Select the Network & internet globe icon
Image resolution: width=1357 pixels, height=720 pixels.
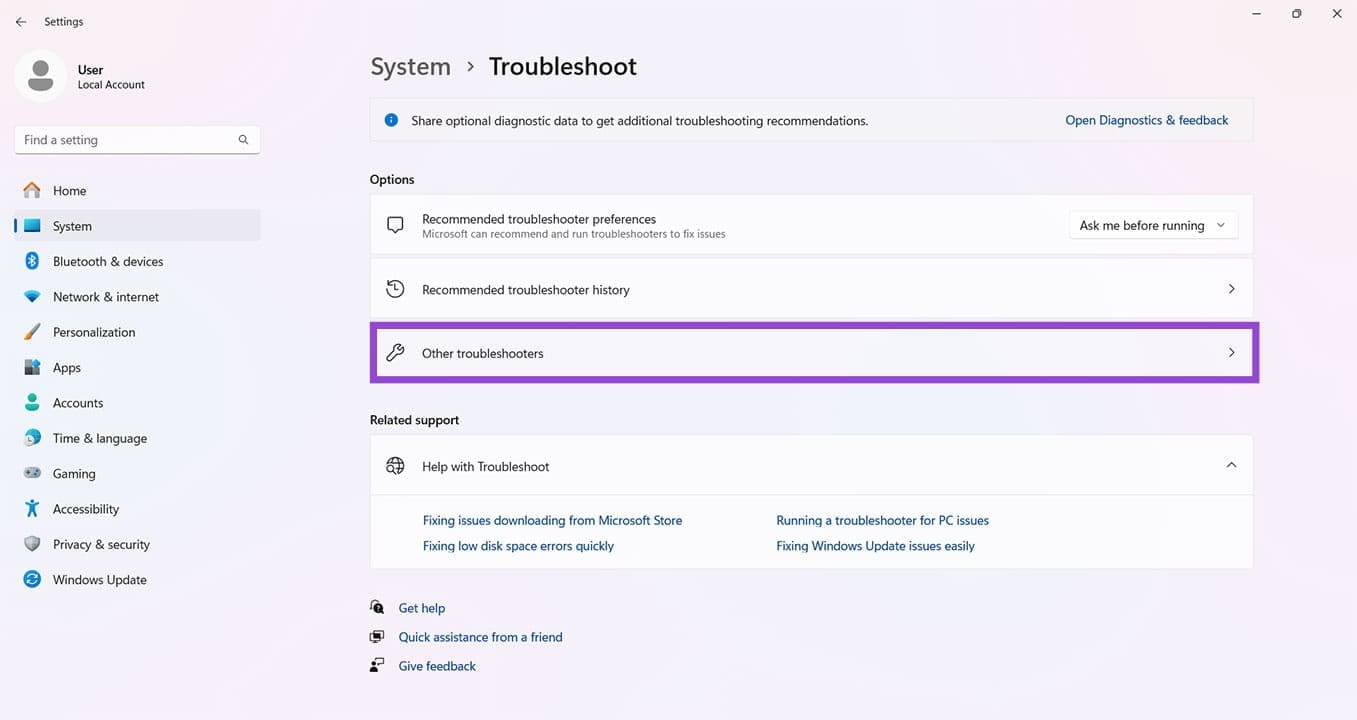coord(33,296)
